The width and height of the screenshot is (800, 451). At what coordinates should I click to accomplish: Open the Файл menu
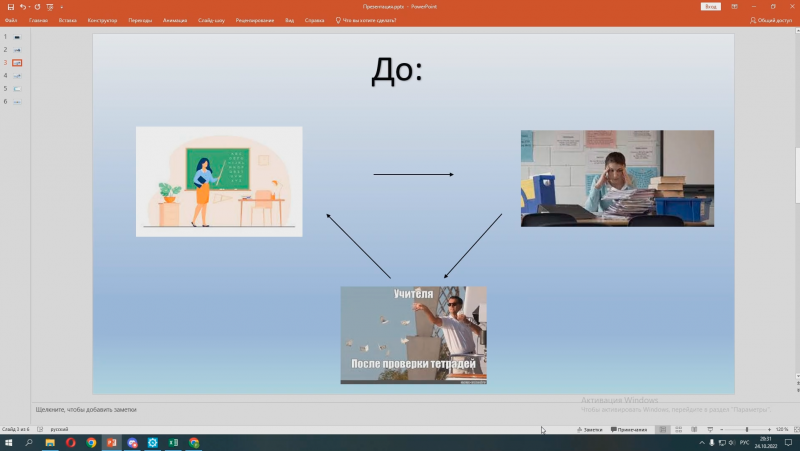(11, 20)
